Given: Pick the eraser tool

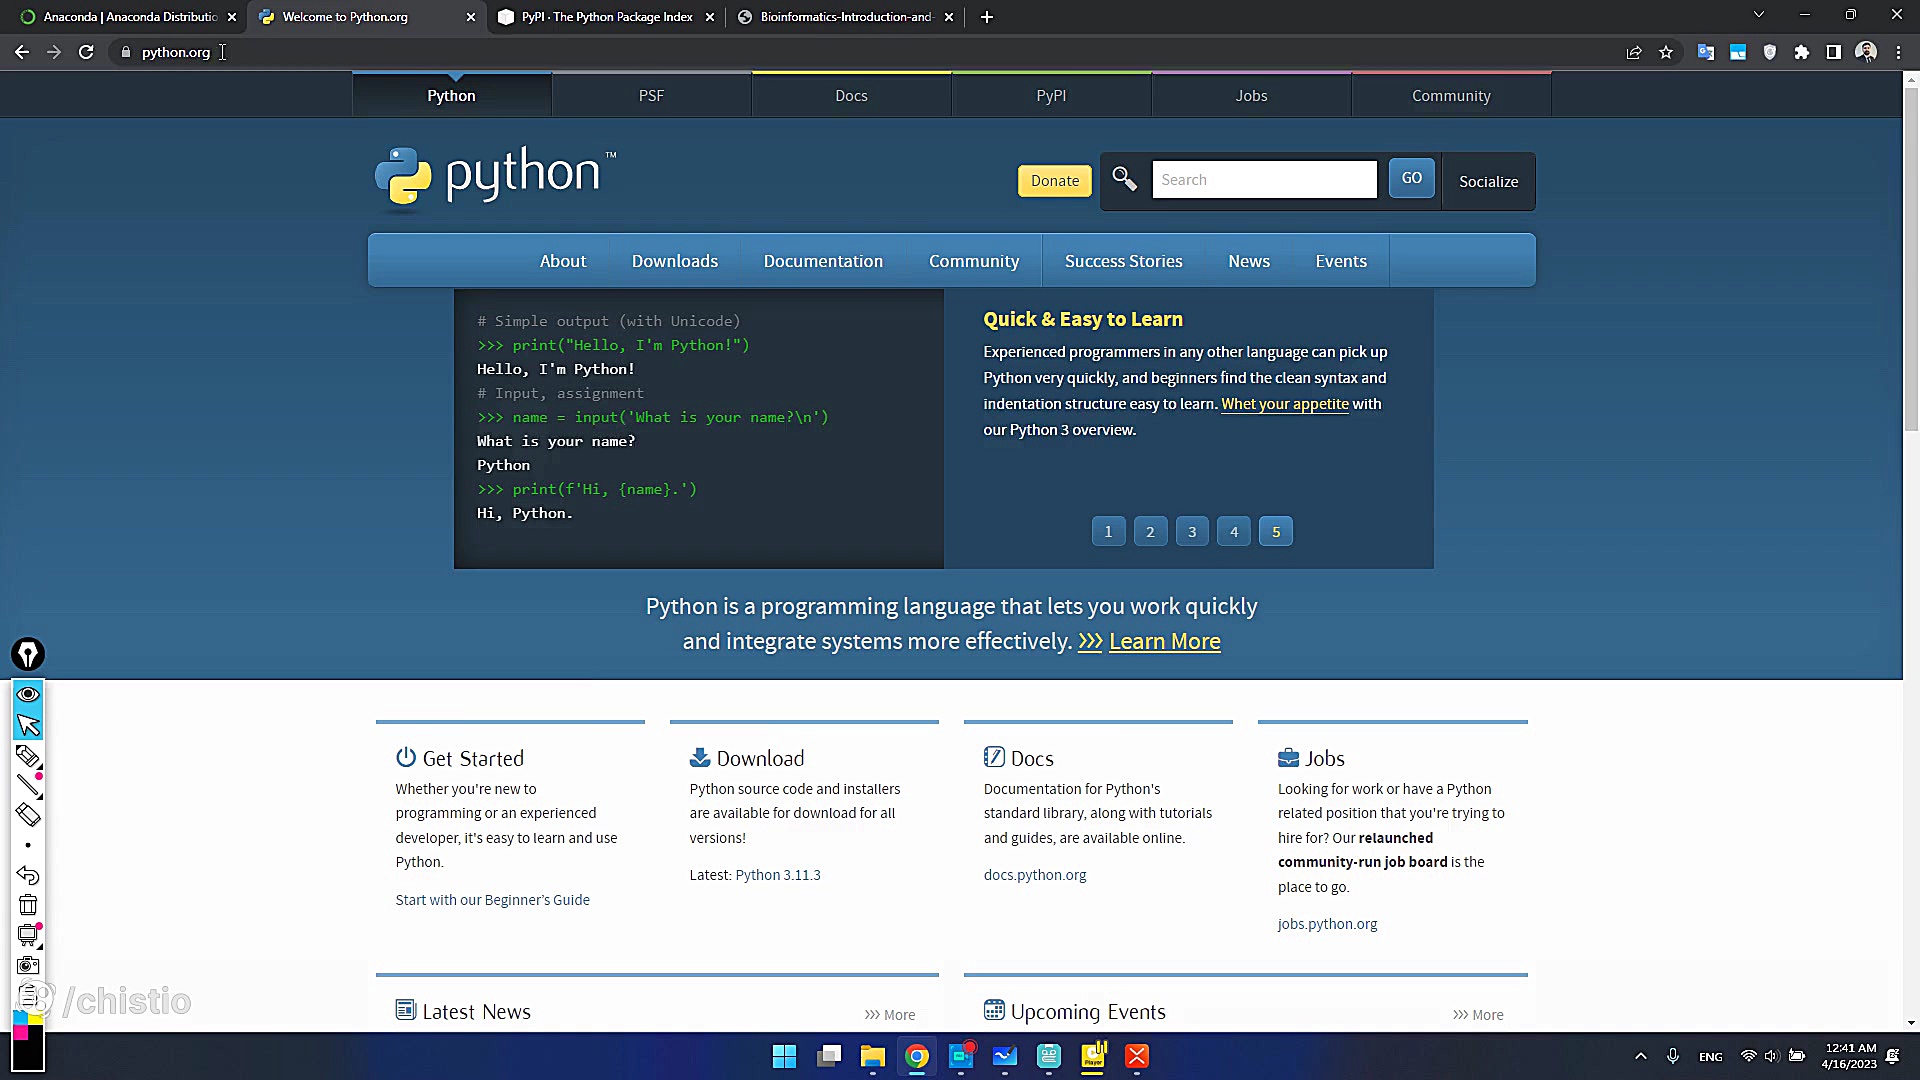Looking at the screenshot, I should click(28, 816).
